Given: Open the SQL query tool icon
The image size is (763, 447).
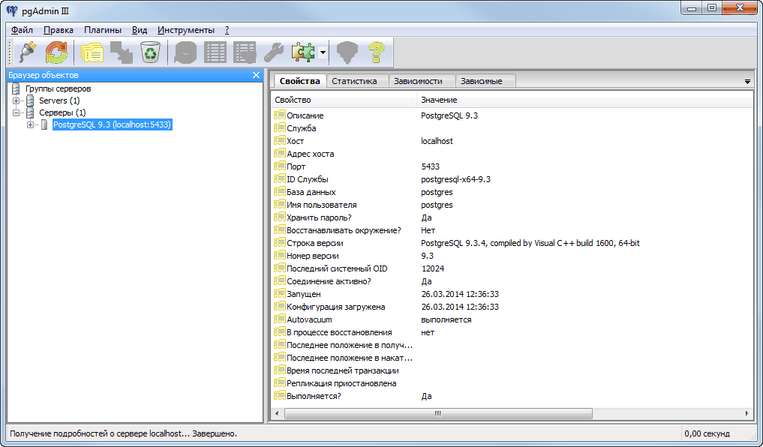Looking at the screenshot, I should pos(185,52).
